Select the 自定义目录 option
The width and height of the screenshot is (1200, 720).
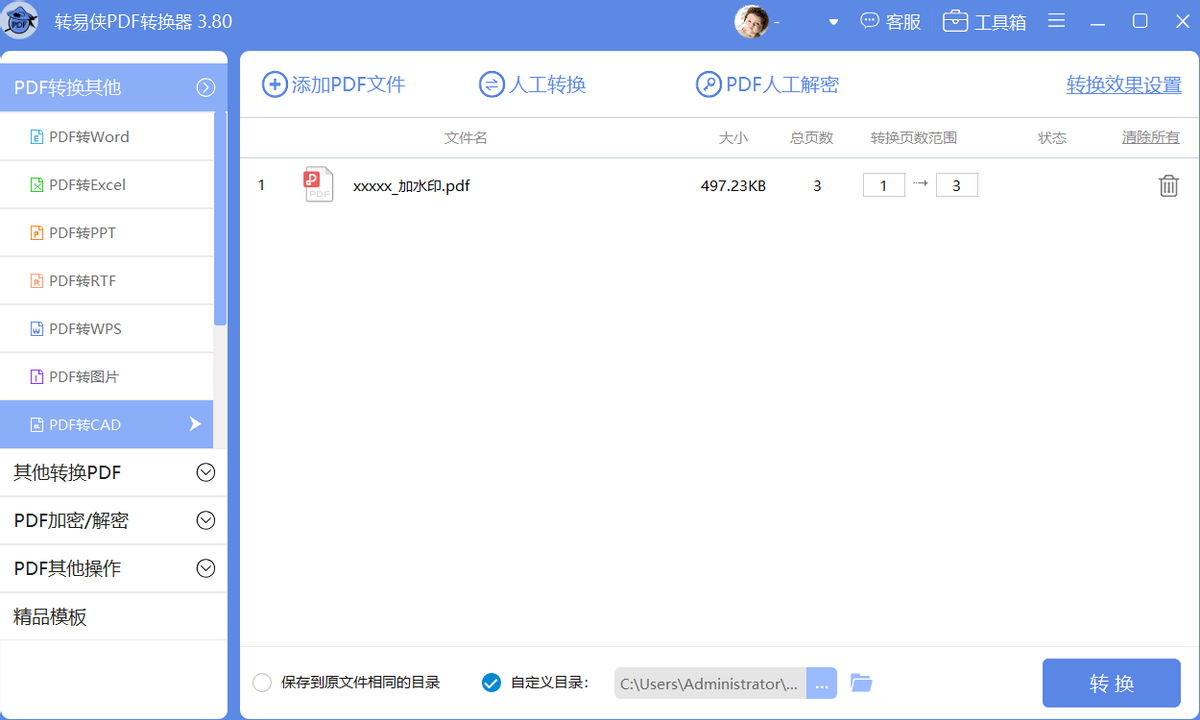491,683
